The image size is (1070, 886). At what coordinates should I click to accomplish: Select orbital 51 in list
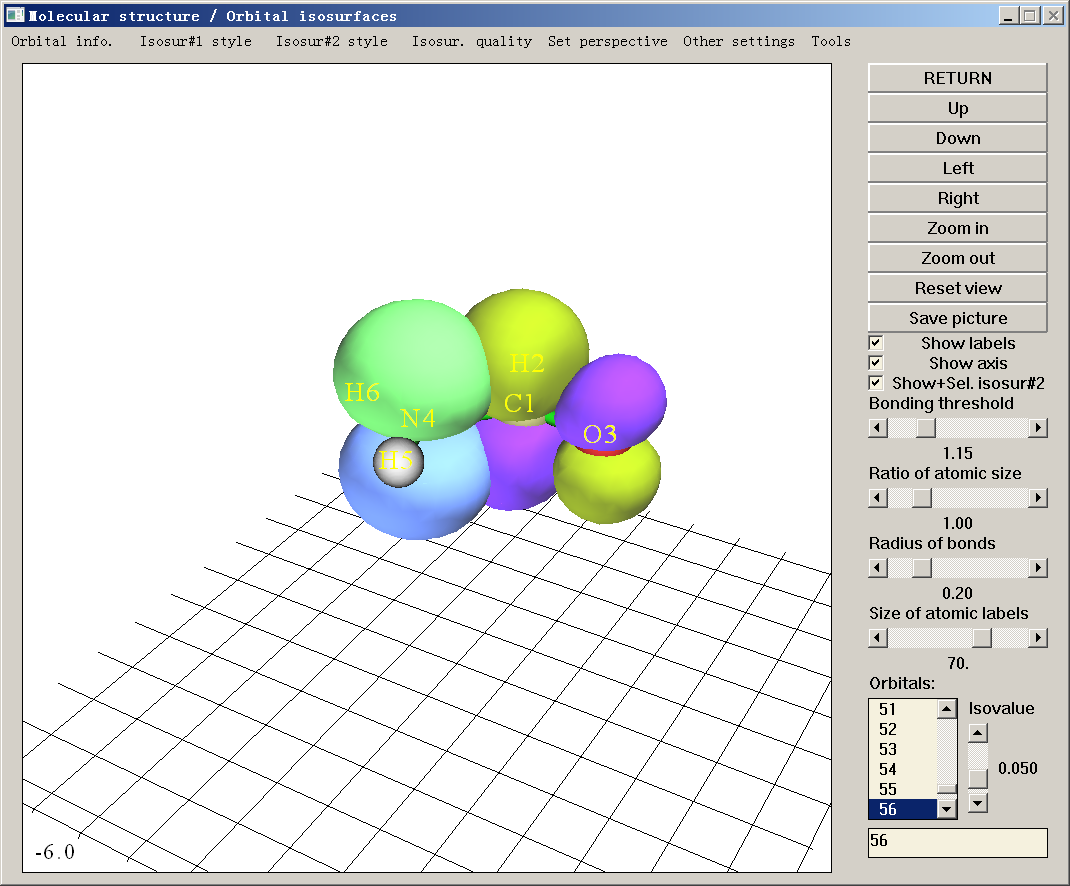click(x=903, y=709)
